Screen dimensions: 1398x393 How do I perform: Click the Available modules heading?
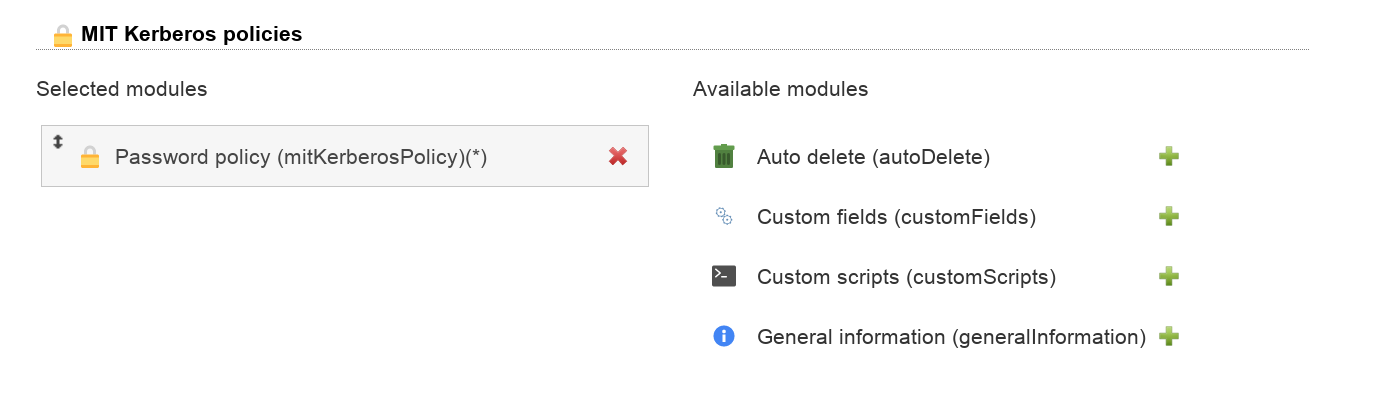click(x=781, y=89)
